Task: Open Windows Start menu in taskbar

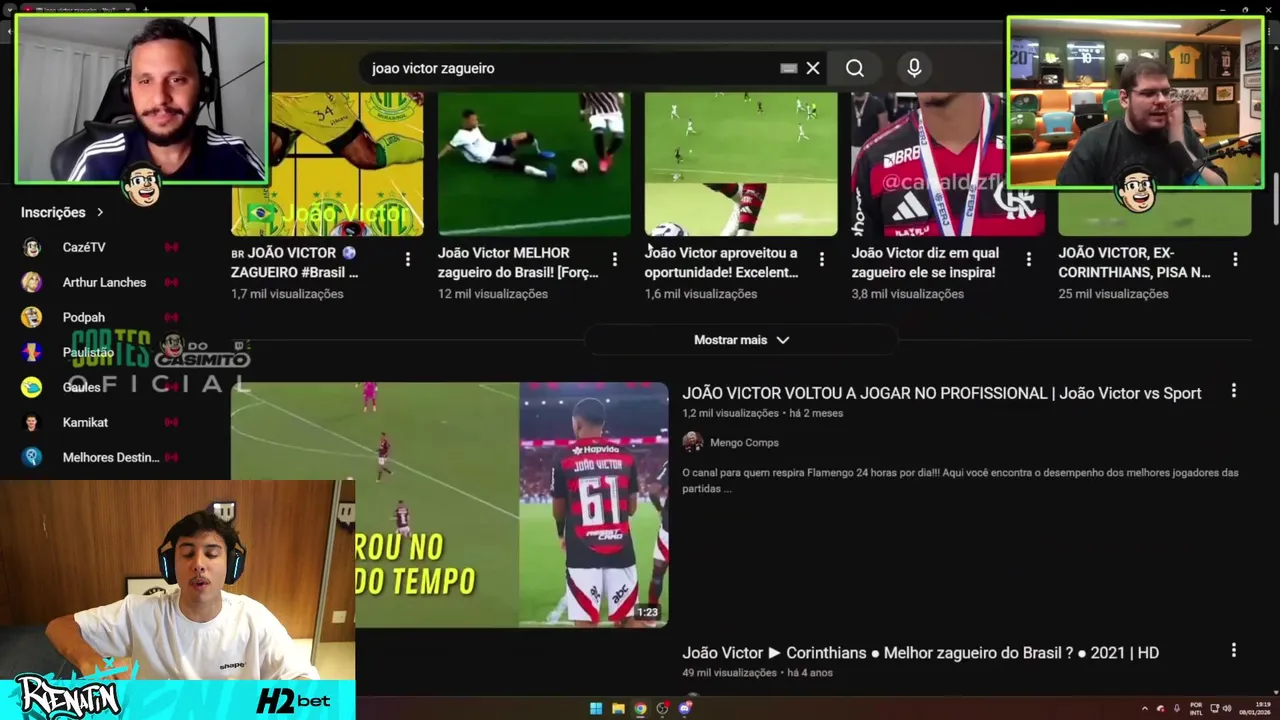Action: pos(596,708)
